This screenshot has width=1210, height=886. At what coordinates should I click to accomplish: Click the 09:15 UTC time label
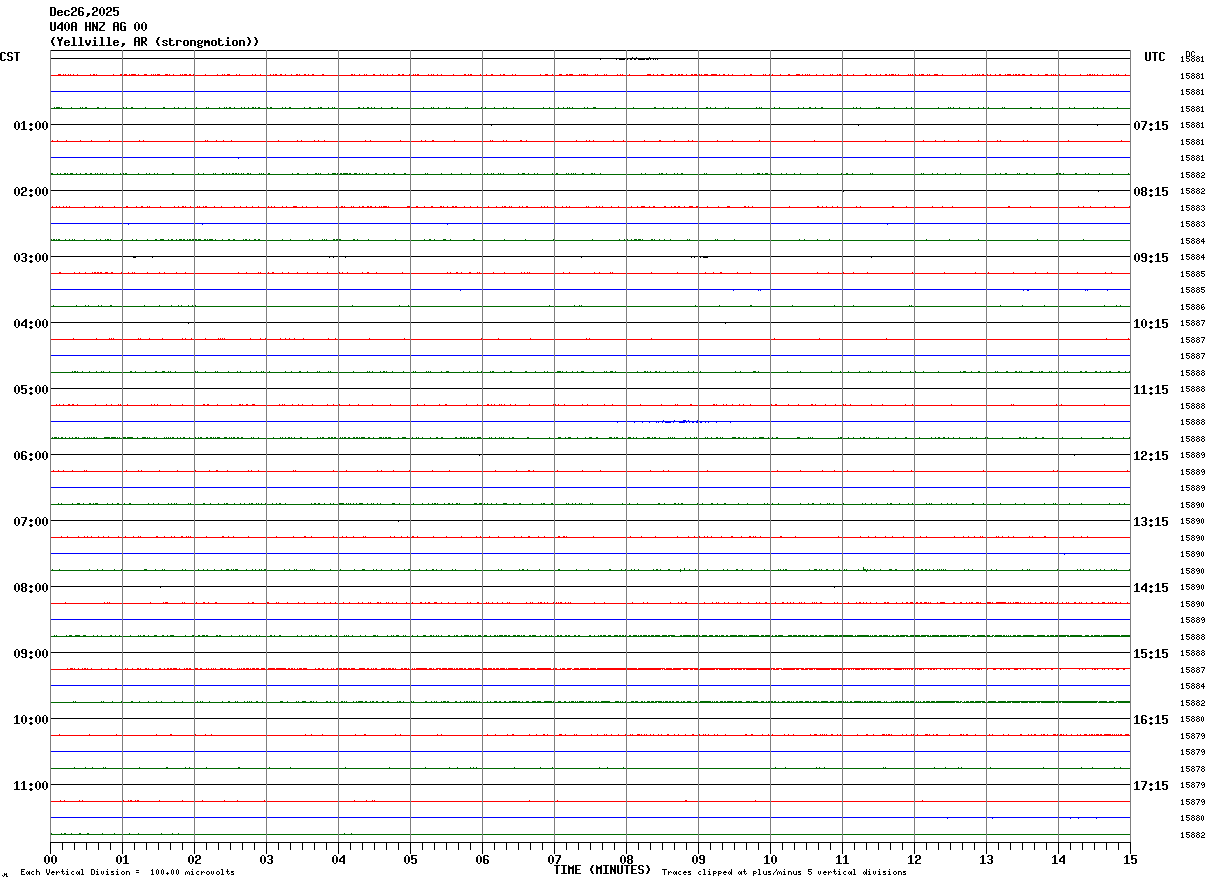click(x=1150, y=258)
